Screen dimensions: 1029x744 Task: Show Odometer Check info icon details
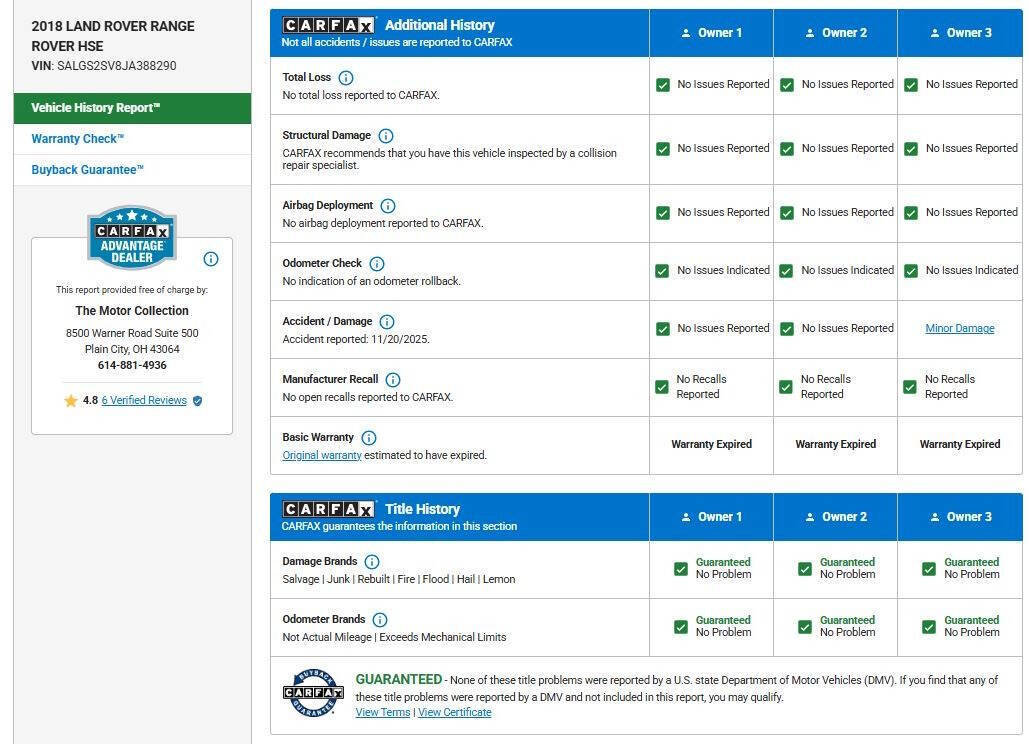pos(377,264)
